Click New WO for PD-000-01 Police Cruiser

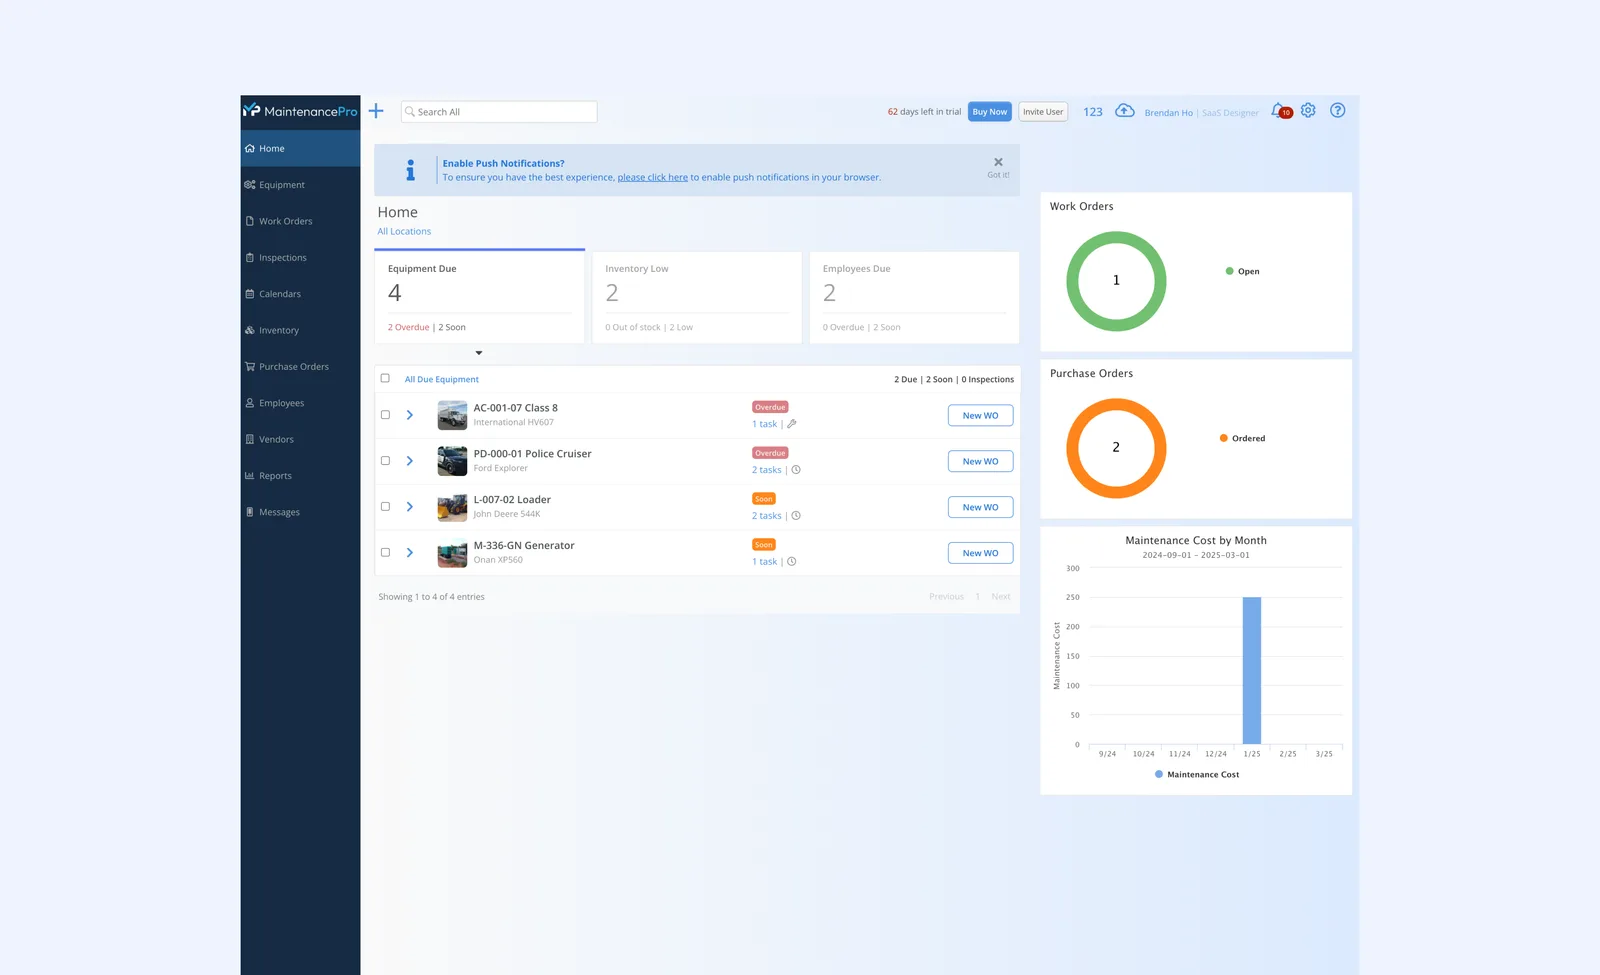pos(980,462)
